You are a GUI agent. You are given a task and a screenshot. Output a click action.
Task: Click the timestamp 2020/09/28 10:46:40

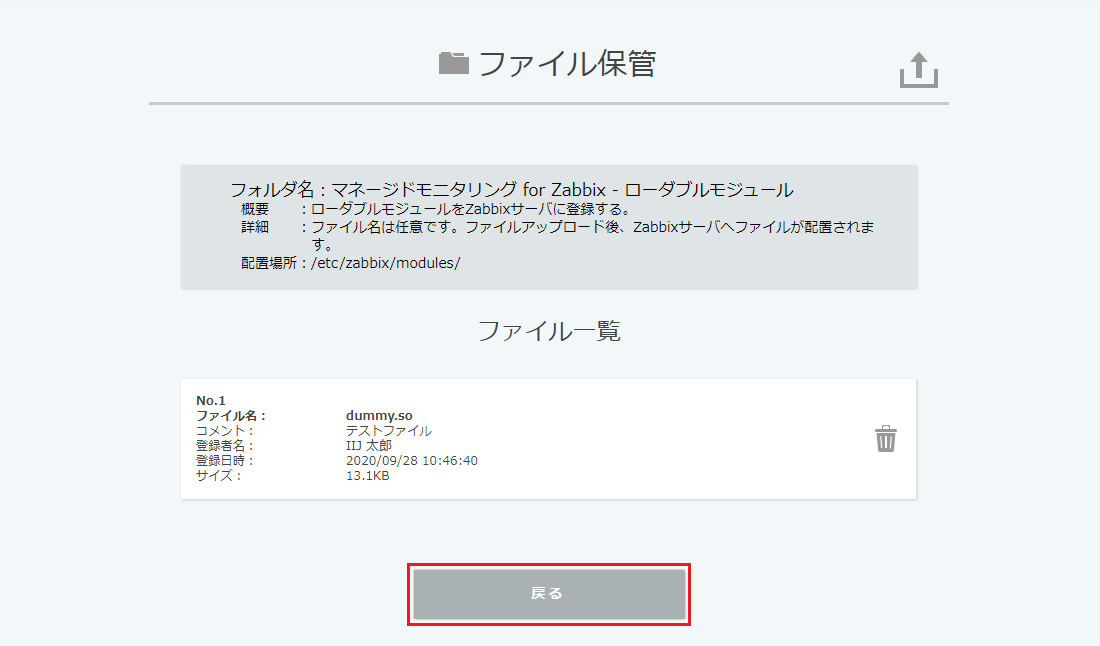411,461
